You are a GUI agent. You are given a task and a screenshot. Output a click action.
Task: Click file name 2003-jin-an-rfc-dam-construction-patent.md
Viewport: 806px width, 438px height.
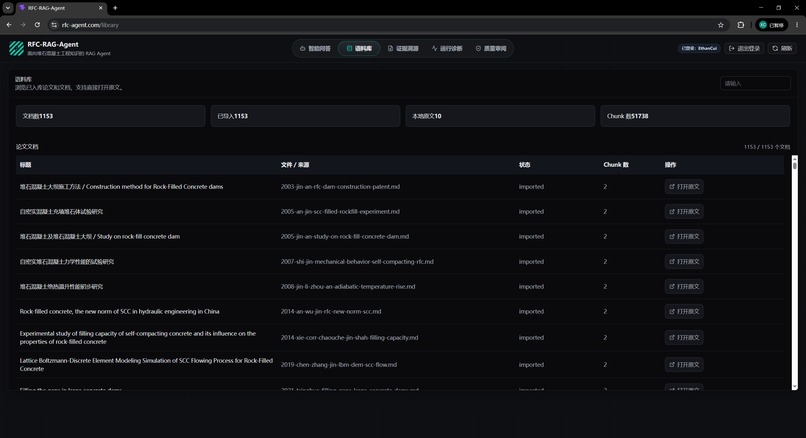click(340, 187)
